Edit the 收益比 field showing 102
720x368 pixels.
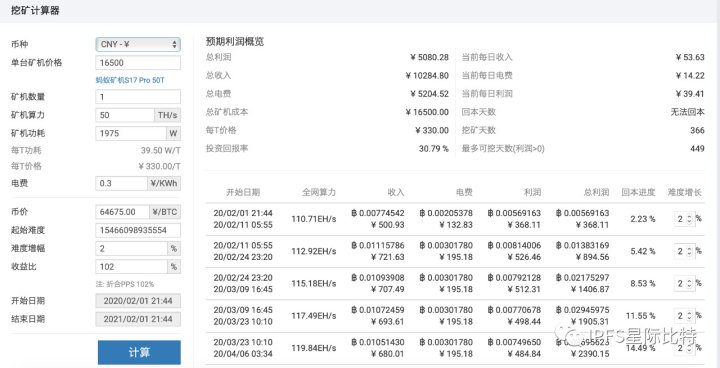tap(131, 267)
